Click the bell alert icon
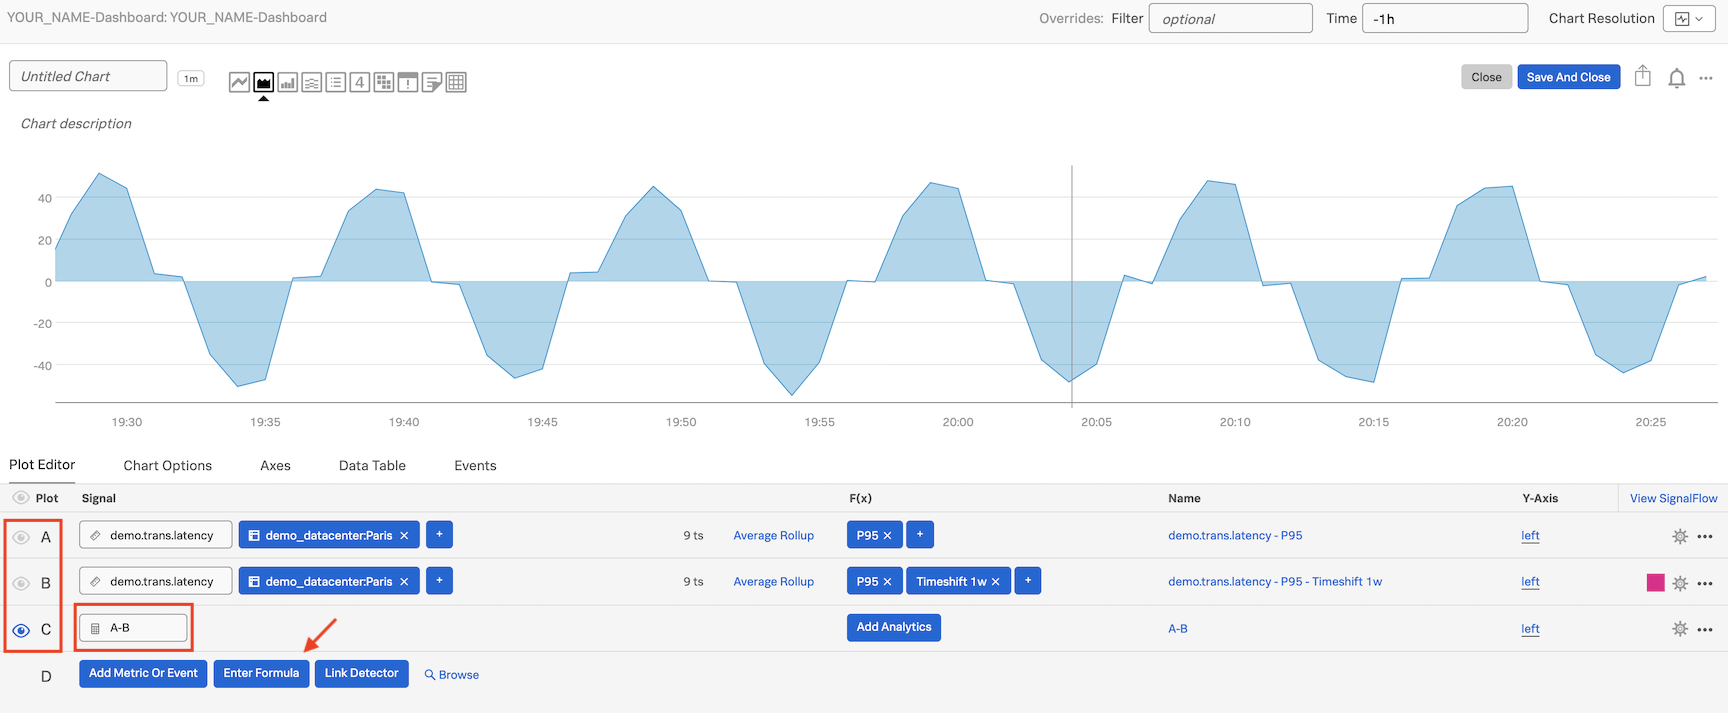 [1677, 78]
